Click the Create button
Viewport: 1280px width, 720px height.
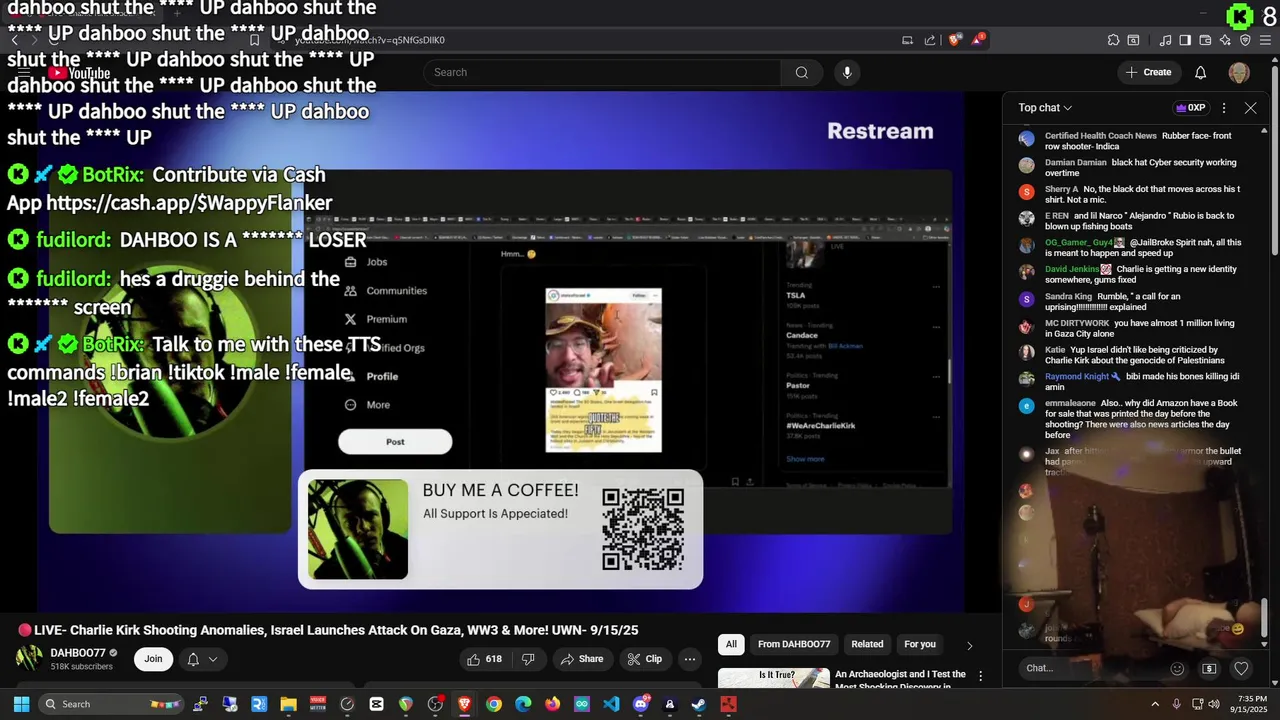pos(1148,72)
